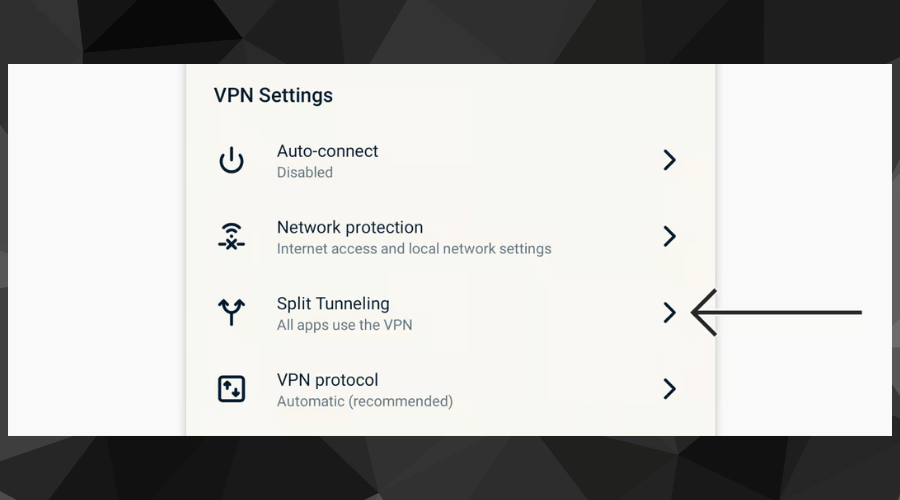900x500 pixels.
Task: Select the Auto-connect title text
Action: [327, 151]
